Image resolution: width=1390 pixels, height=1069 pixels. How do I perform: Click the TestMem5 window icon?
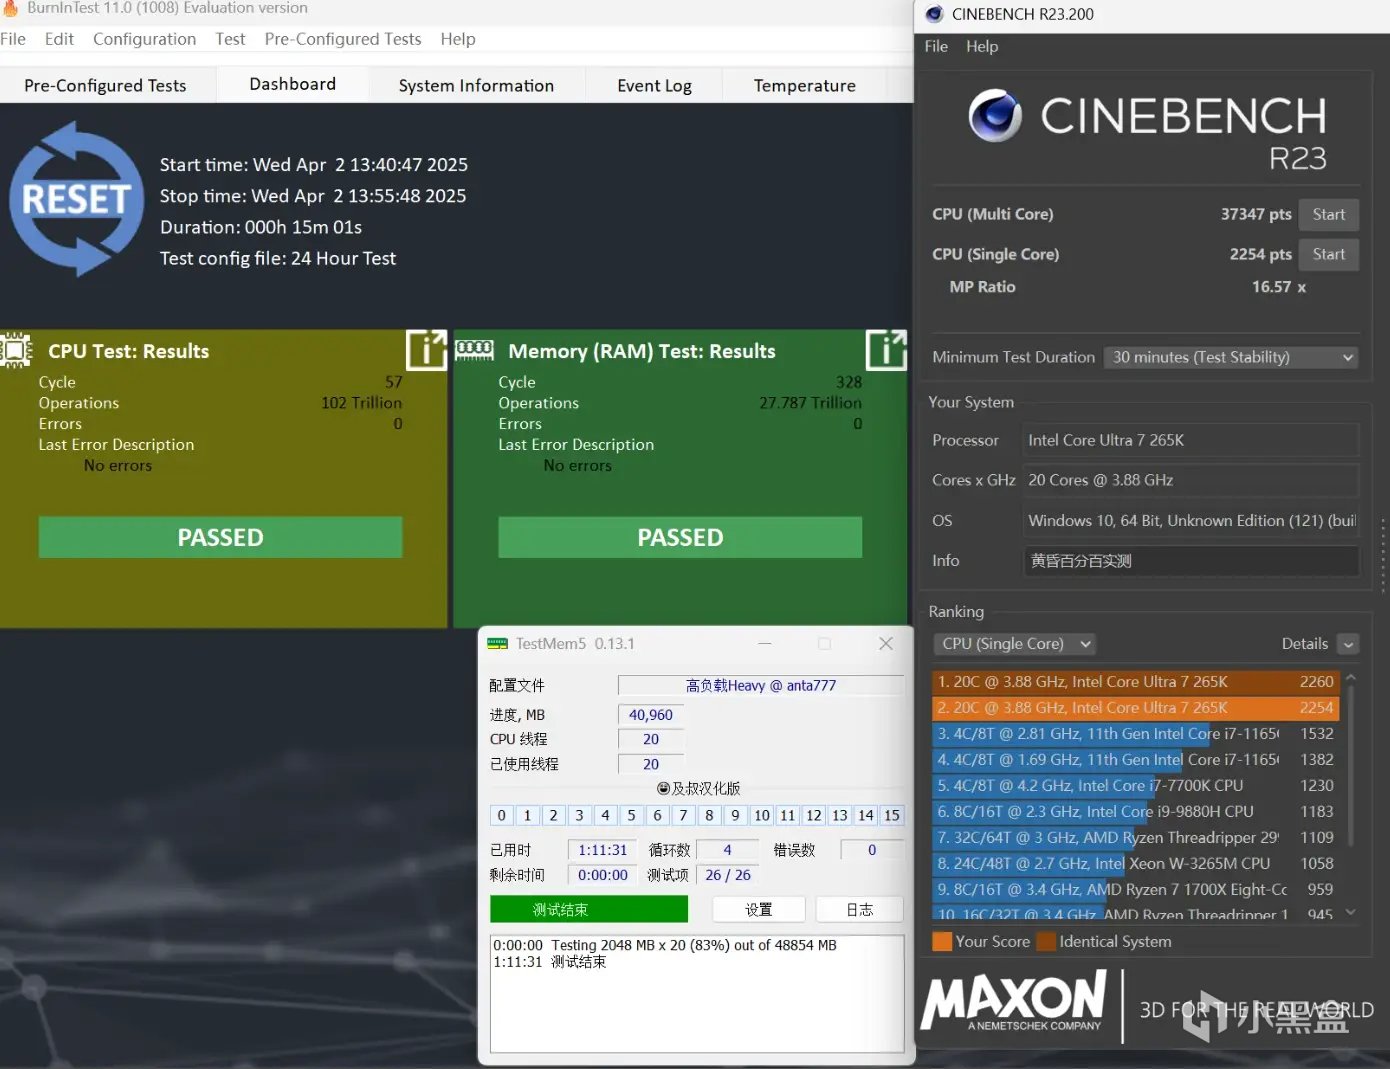(497, 644)
